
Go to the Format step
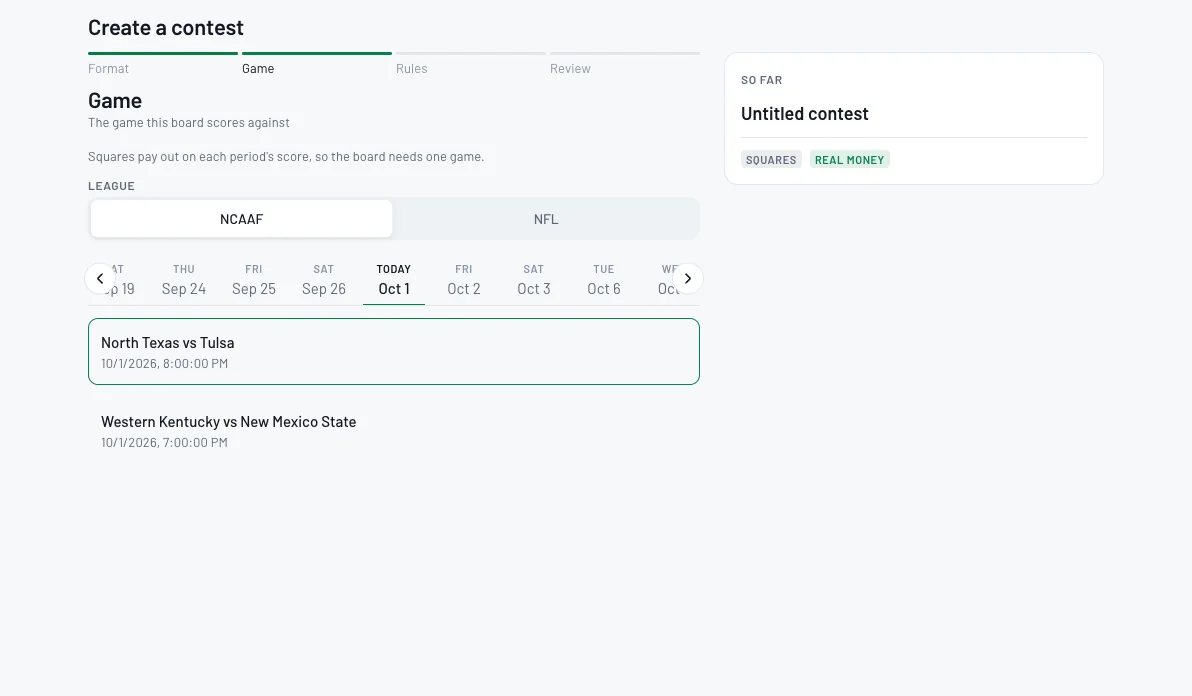(108, 68)
